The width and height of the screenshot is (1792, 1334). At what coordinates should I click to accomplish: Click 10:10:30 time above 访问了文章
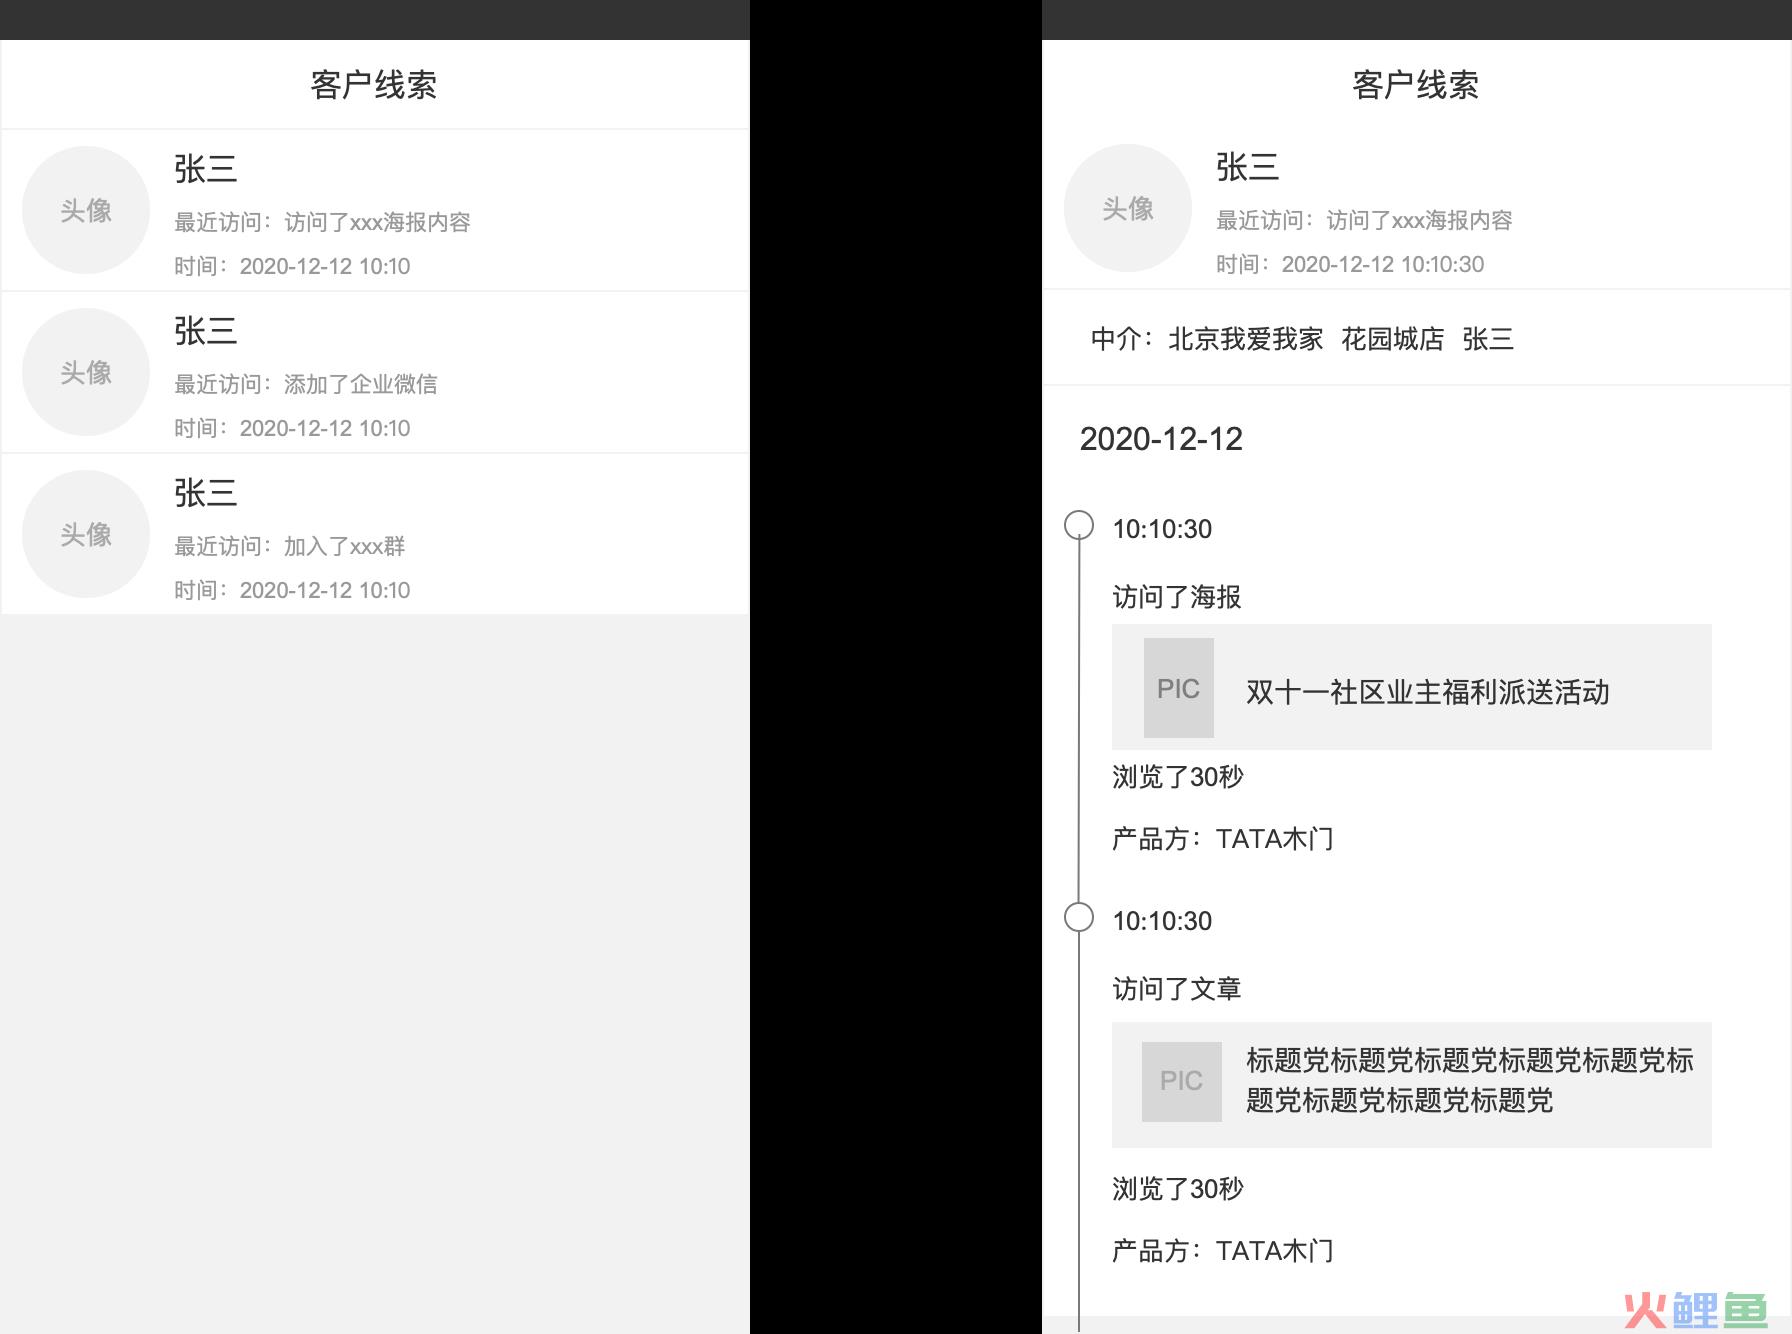(1162, 921)
